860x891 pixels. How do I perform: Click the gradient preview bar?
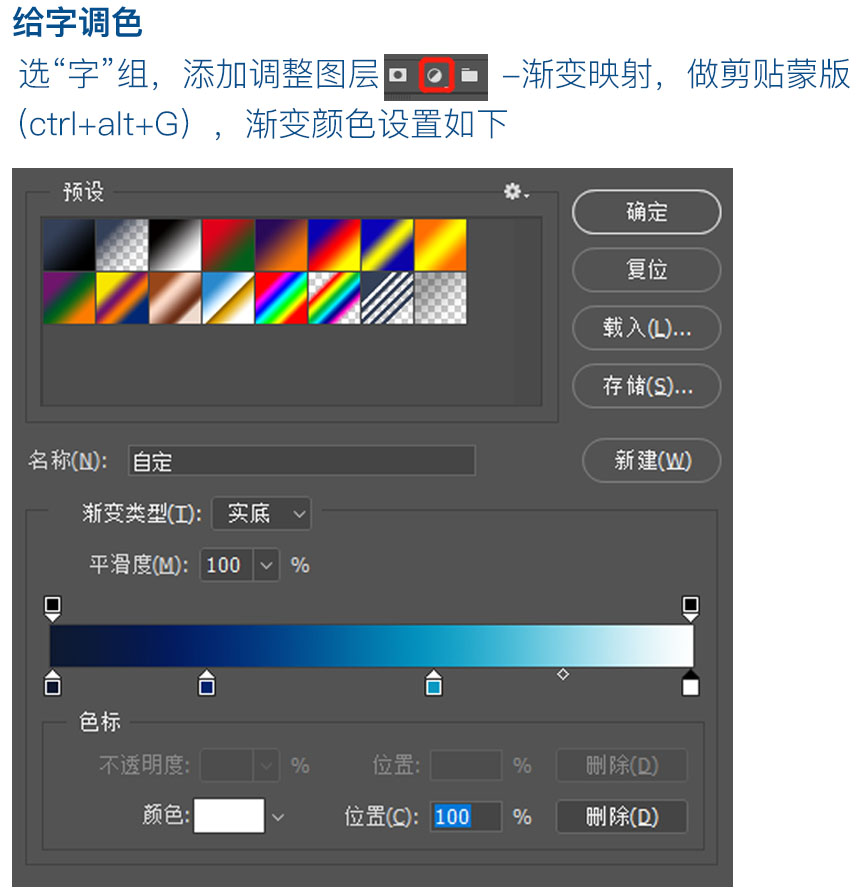(372, 646)
